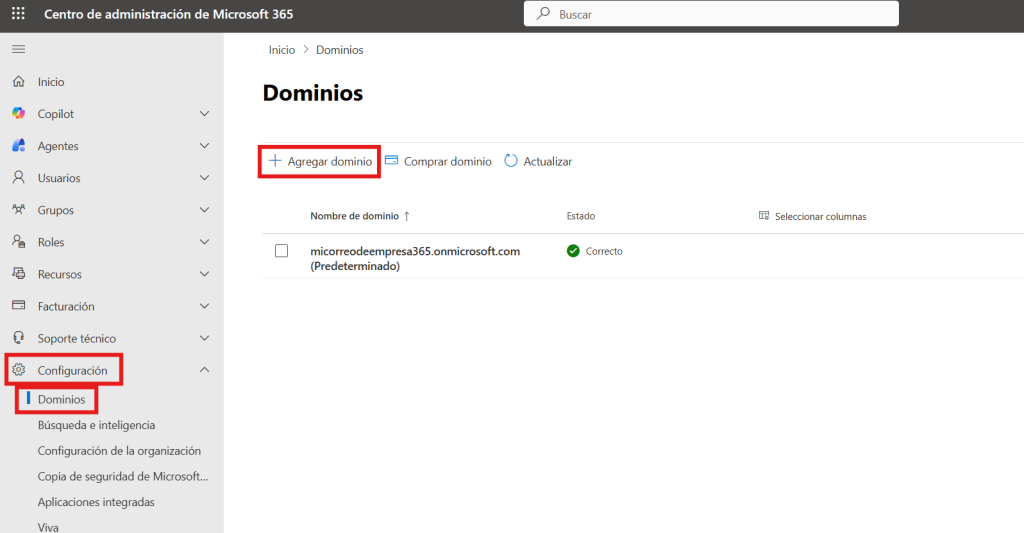The image size is (1024, 533).
Task: Expand the Roles section chevron
Action: [204, 242]
